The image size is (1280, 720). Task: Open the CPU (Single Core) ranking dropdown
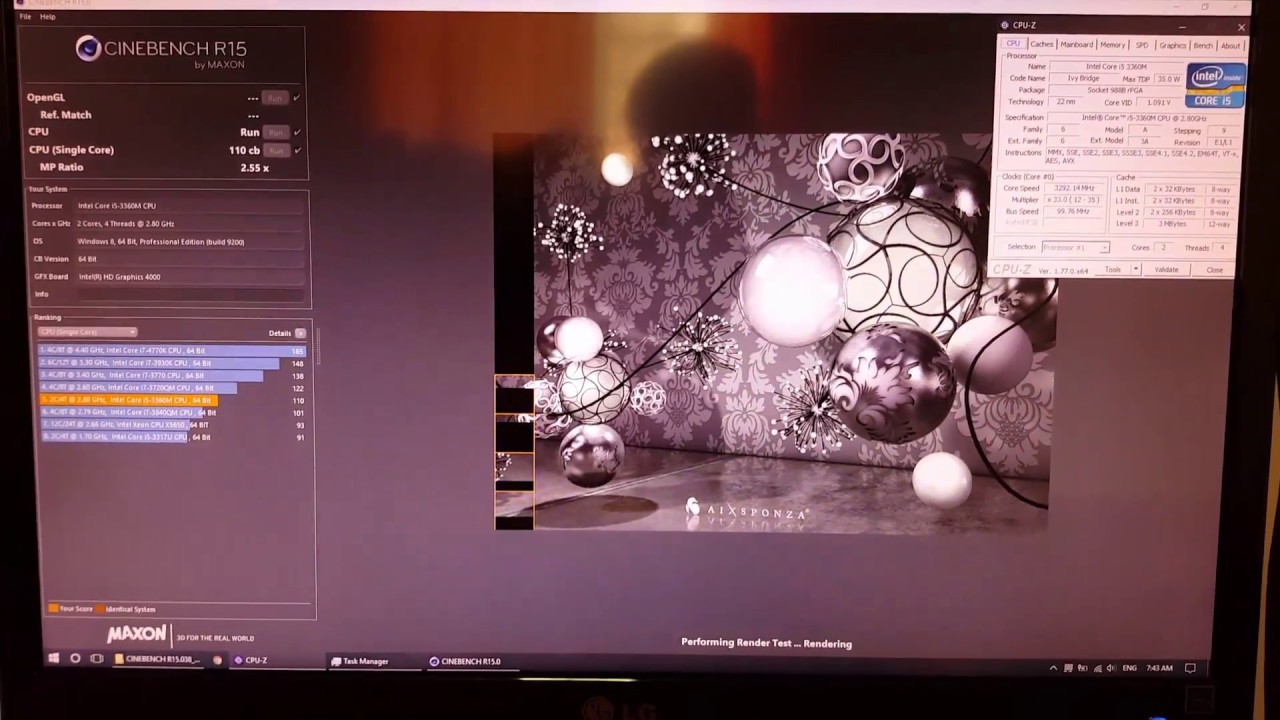coord(87,332)
